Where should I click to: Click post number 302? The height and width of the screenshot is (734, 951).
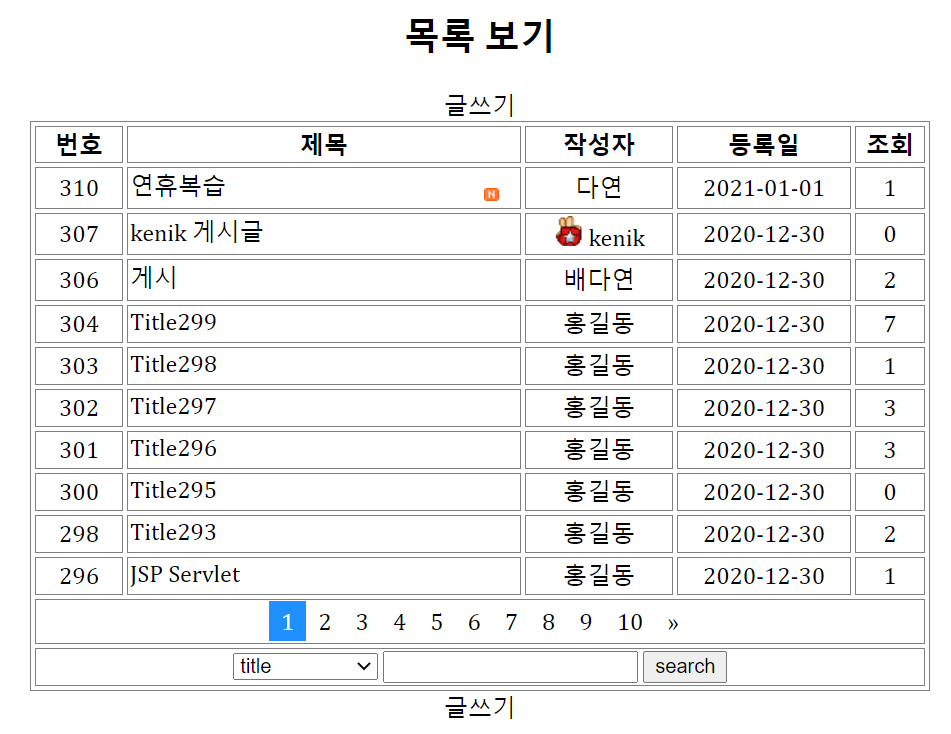click(x=79, y=408)
